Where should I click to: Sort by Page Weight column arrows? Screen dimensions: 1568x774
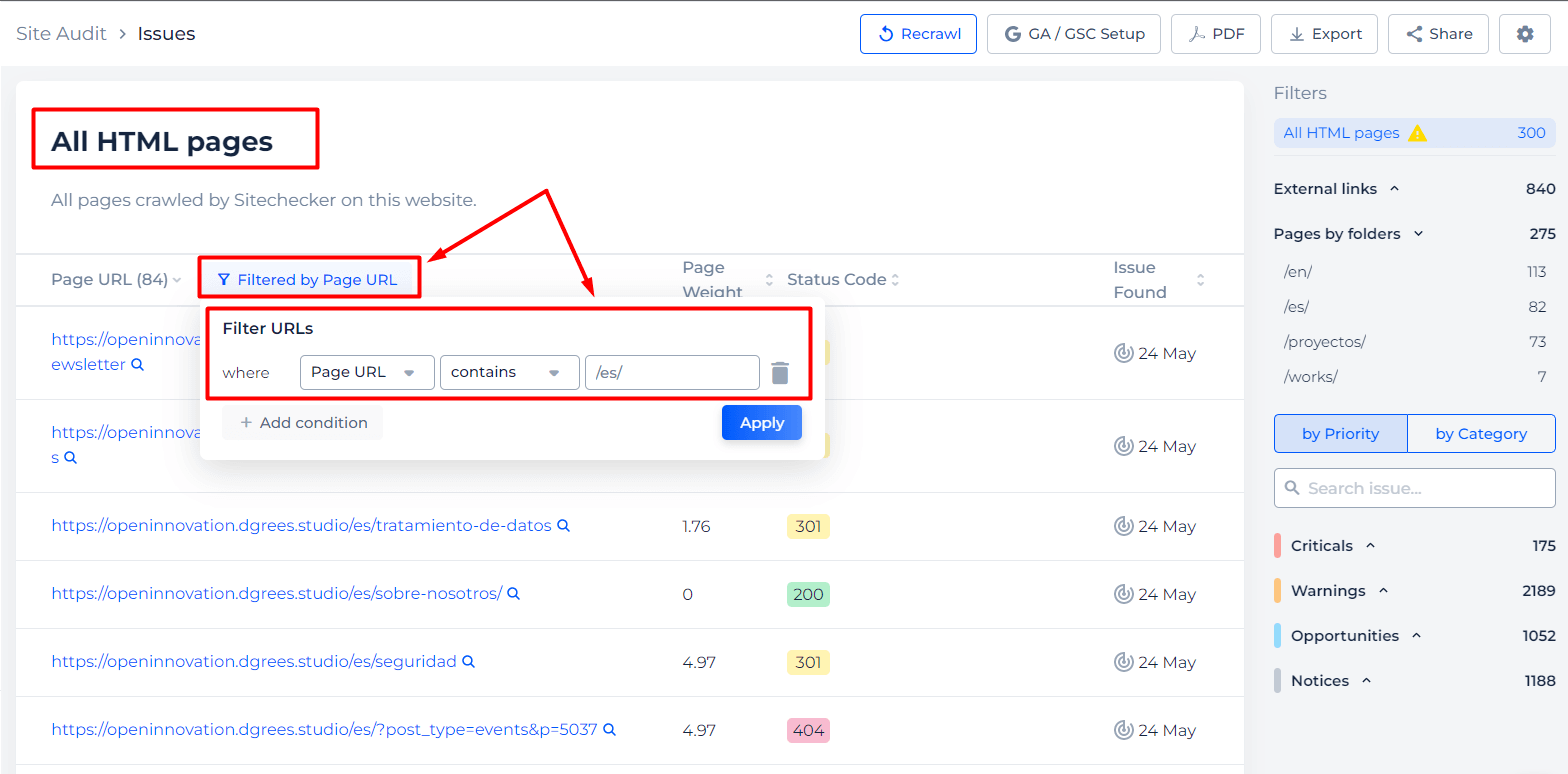coord(769,280)
